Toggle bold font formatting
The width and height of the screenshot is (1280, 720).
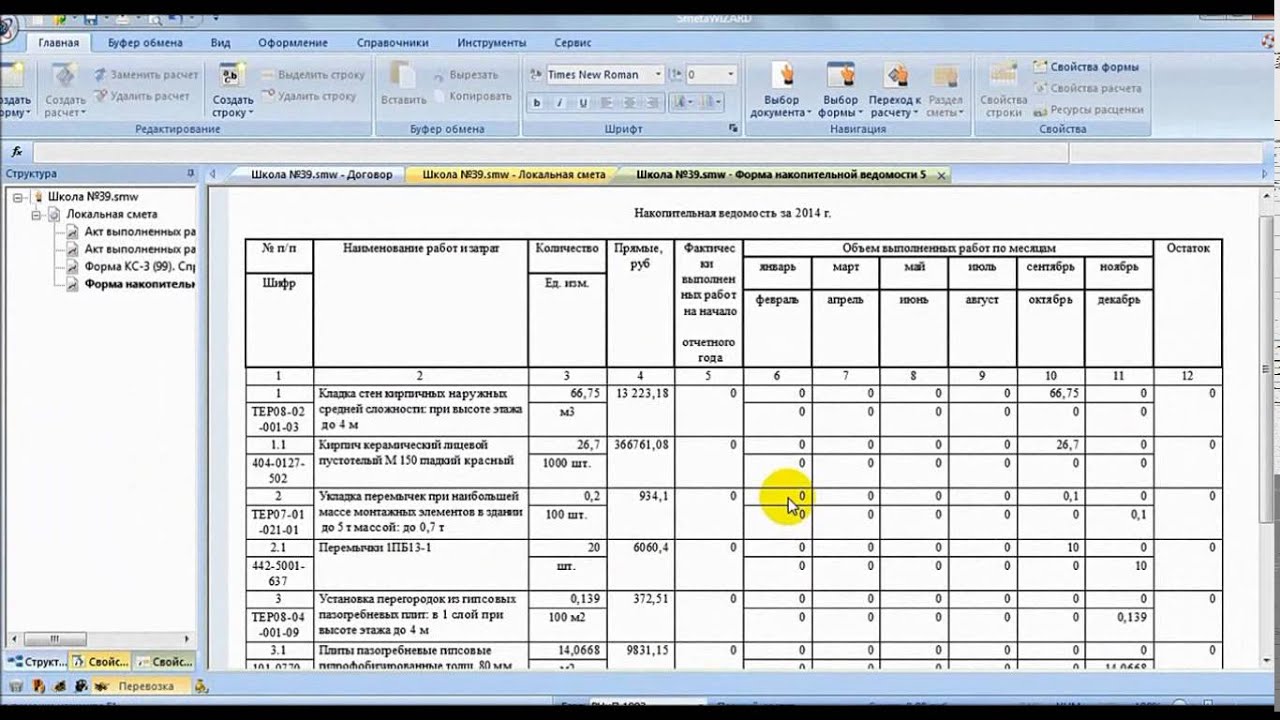[536, 103]
